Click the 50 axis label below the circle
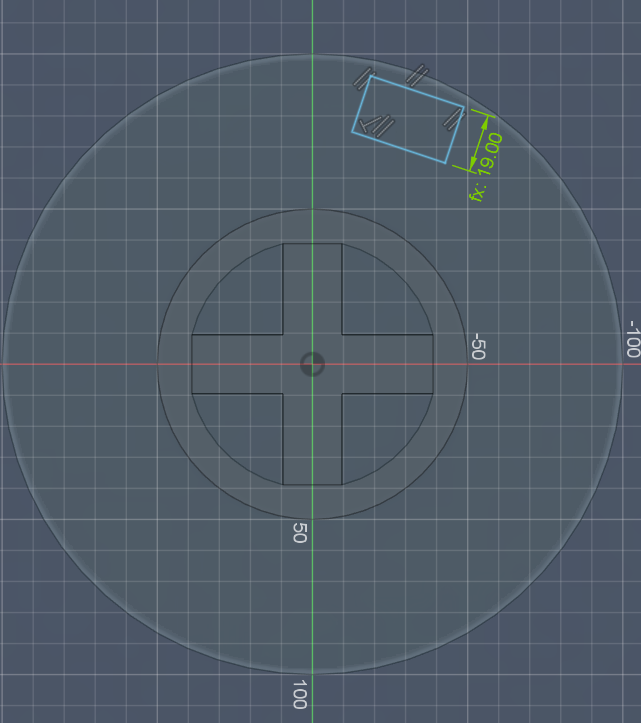The width and height of the screenshot is (641, 723). (300, 533)
